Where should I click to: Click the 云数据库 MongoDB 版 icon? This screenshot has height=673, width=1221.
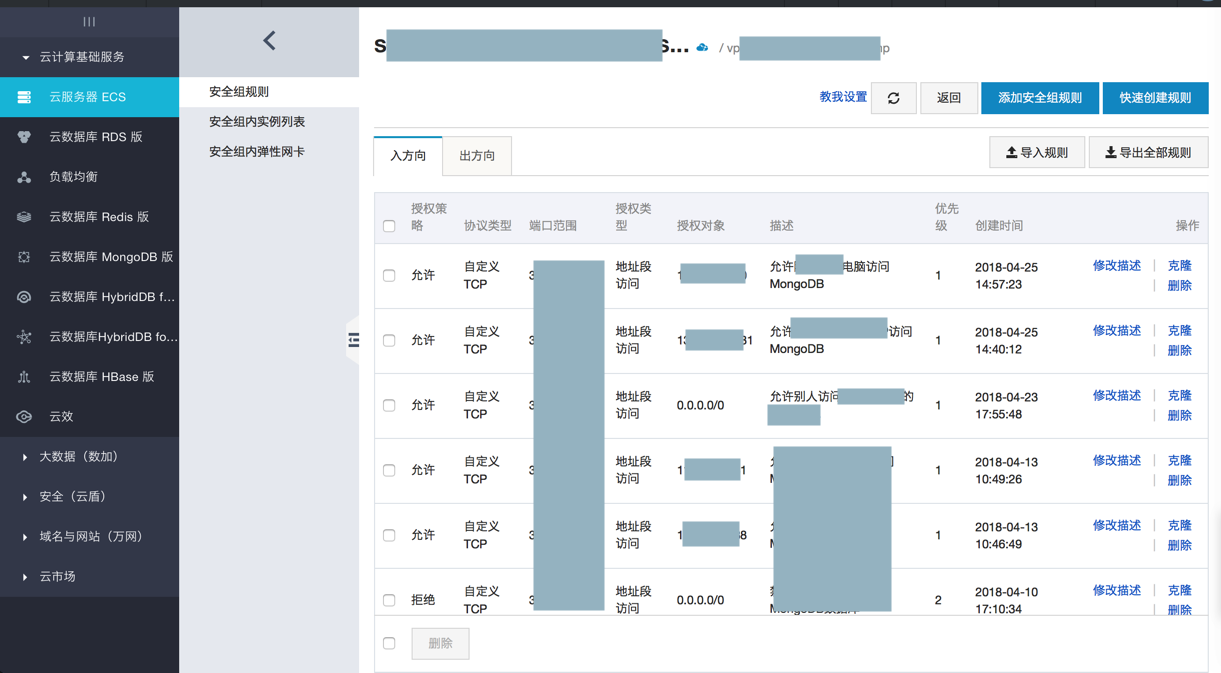click(x=24, y=257)
